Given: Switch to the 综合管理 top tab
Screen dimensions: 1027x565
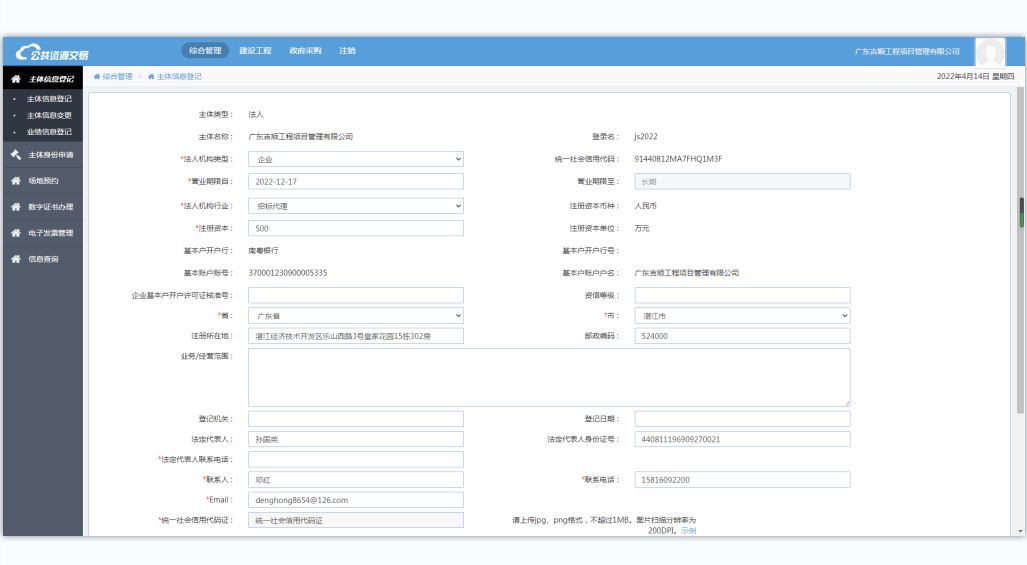Looking at the screenshot, I should pyautogui.click(x=205, y=50).
